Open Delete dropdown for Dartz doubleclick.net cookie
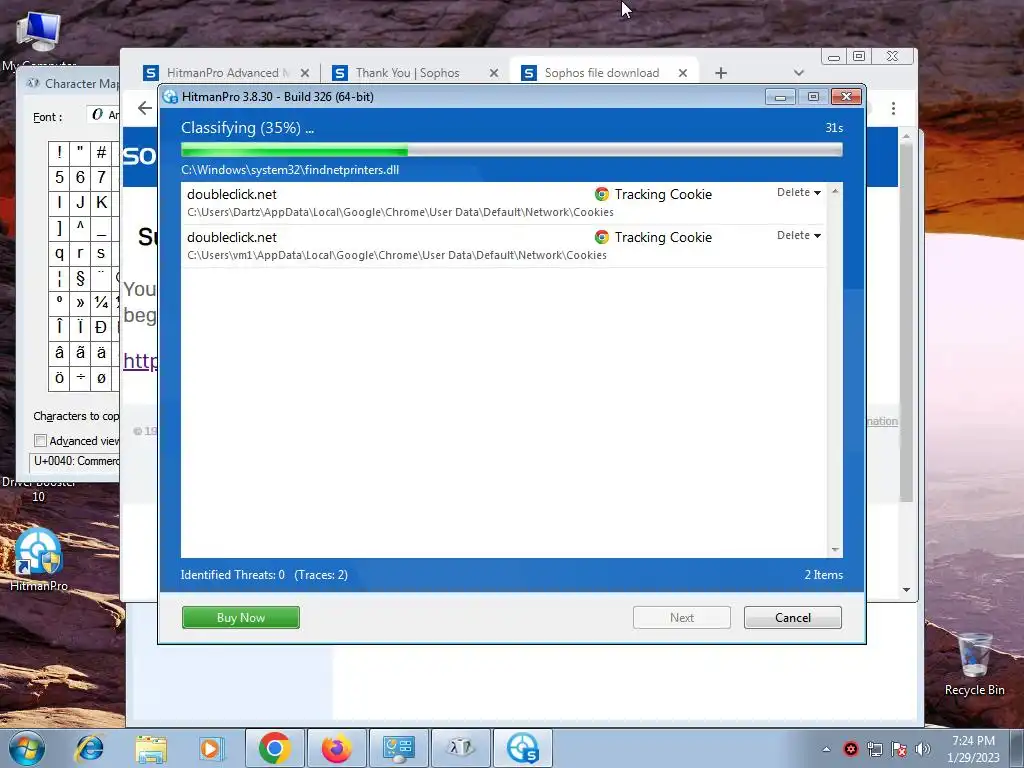The height and width of the screenshot is (768, 1024). point(798,192)
